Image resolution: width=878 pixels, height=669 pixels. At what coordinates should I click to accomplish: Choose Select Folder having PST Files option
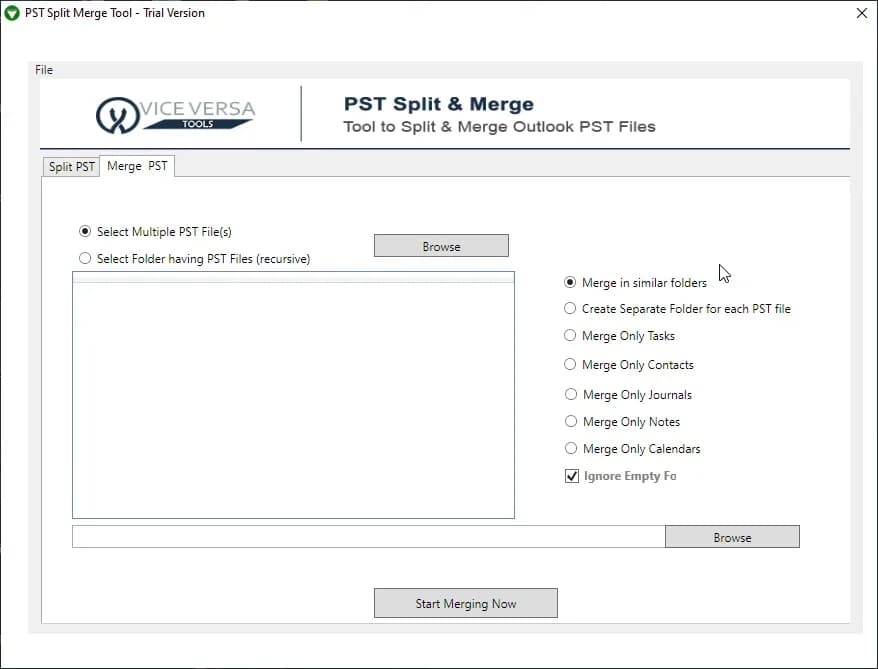tap(194, 259)
